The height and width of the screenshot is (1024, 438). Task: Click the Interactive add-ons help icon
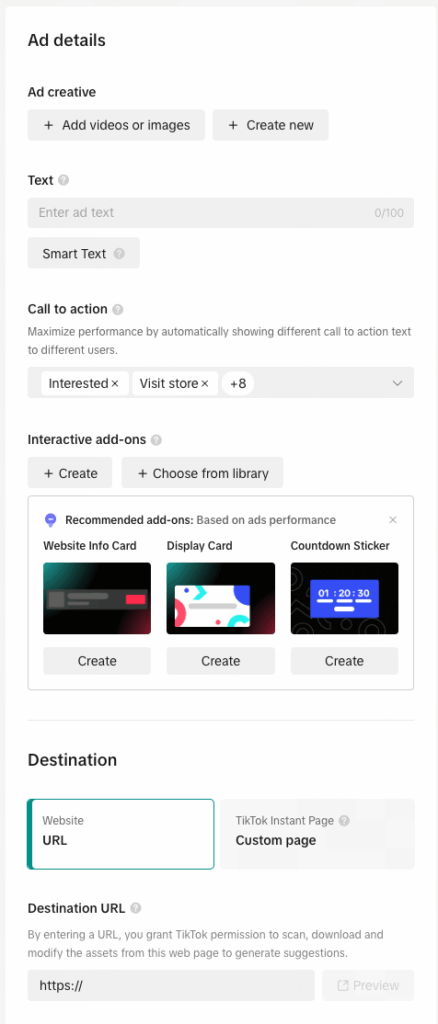coord(156,440)
